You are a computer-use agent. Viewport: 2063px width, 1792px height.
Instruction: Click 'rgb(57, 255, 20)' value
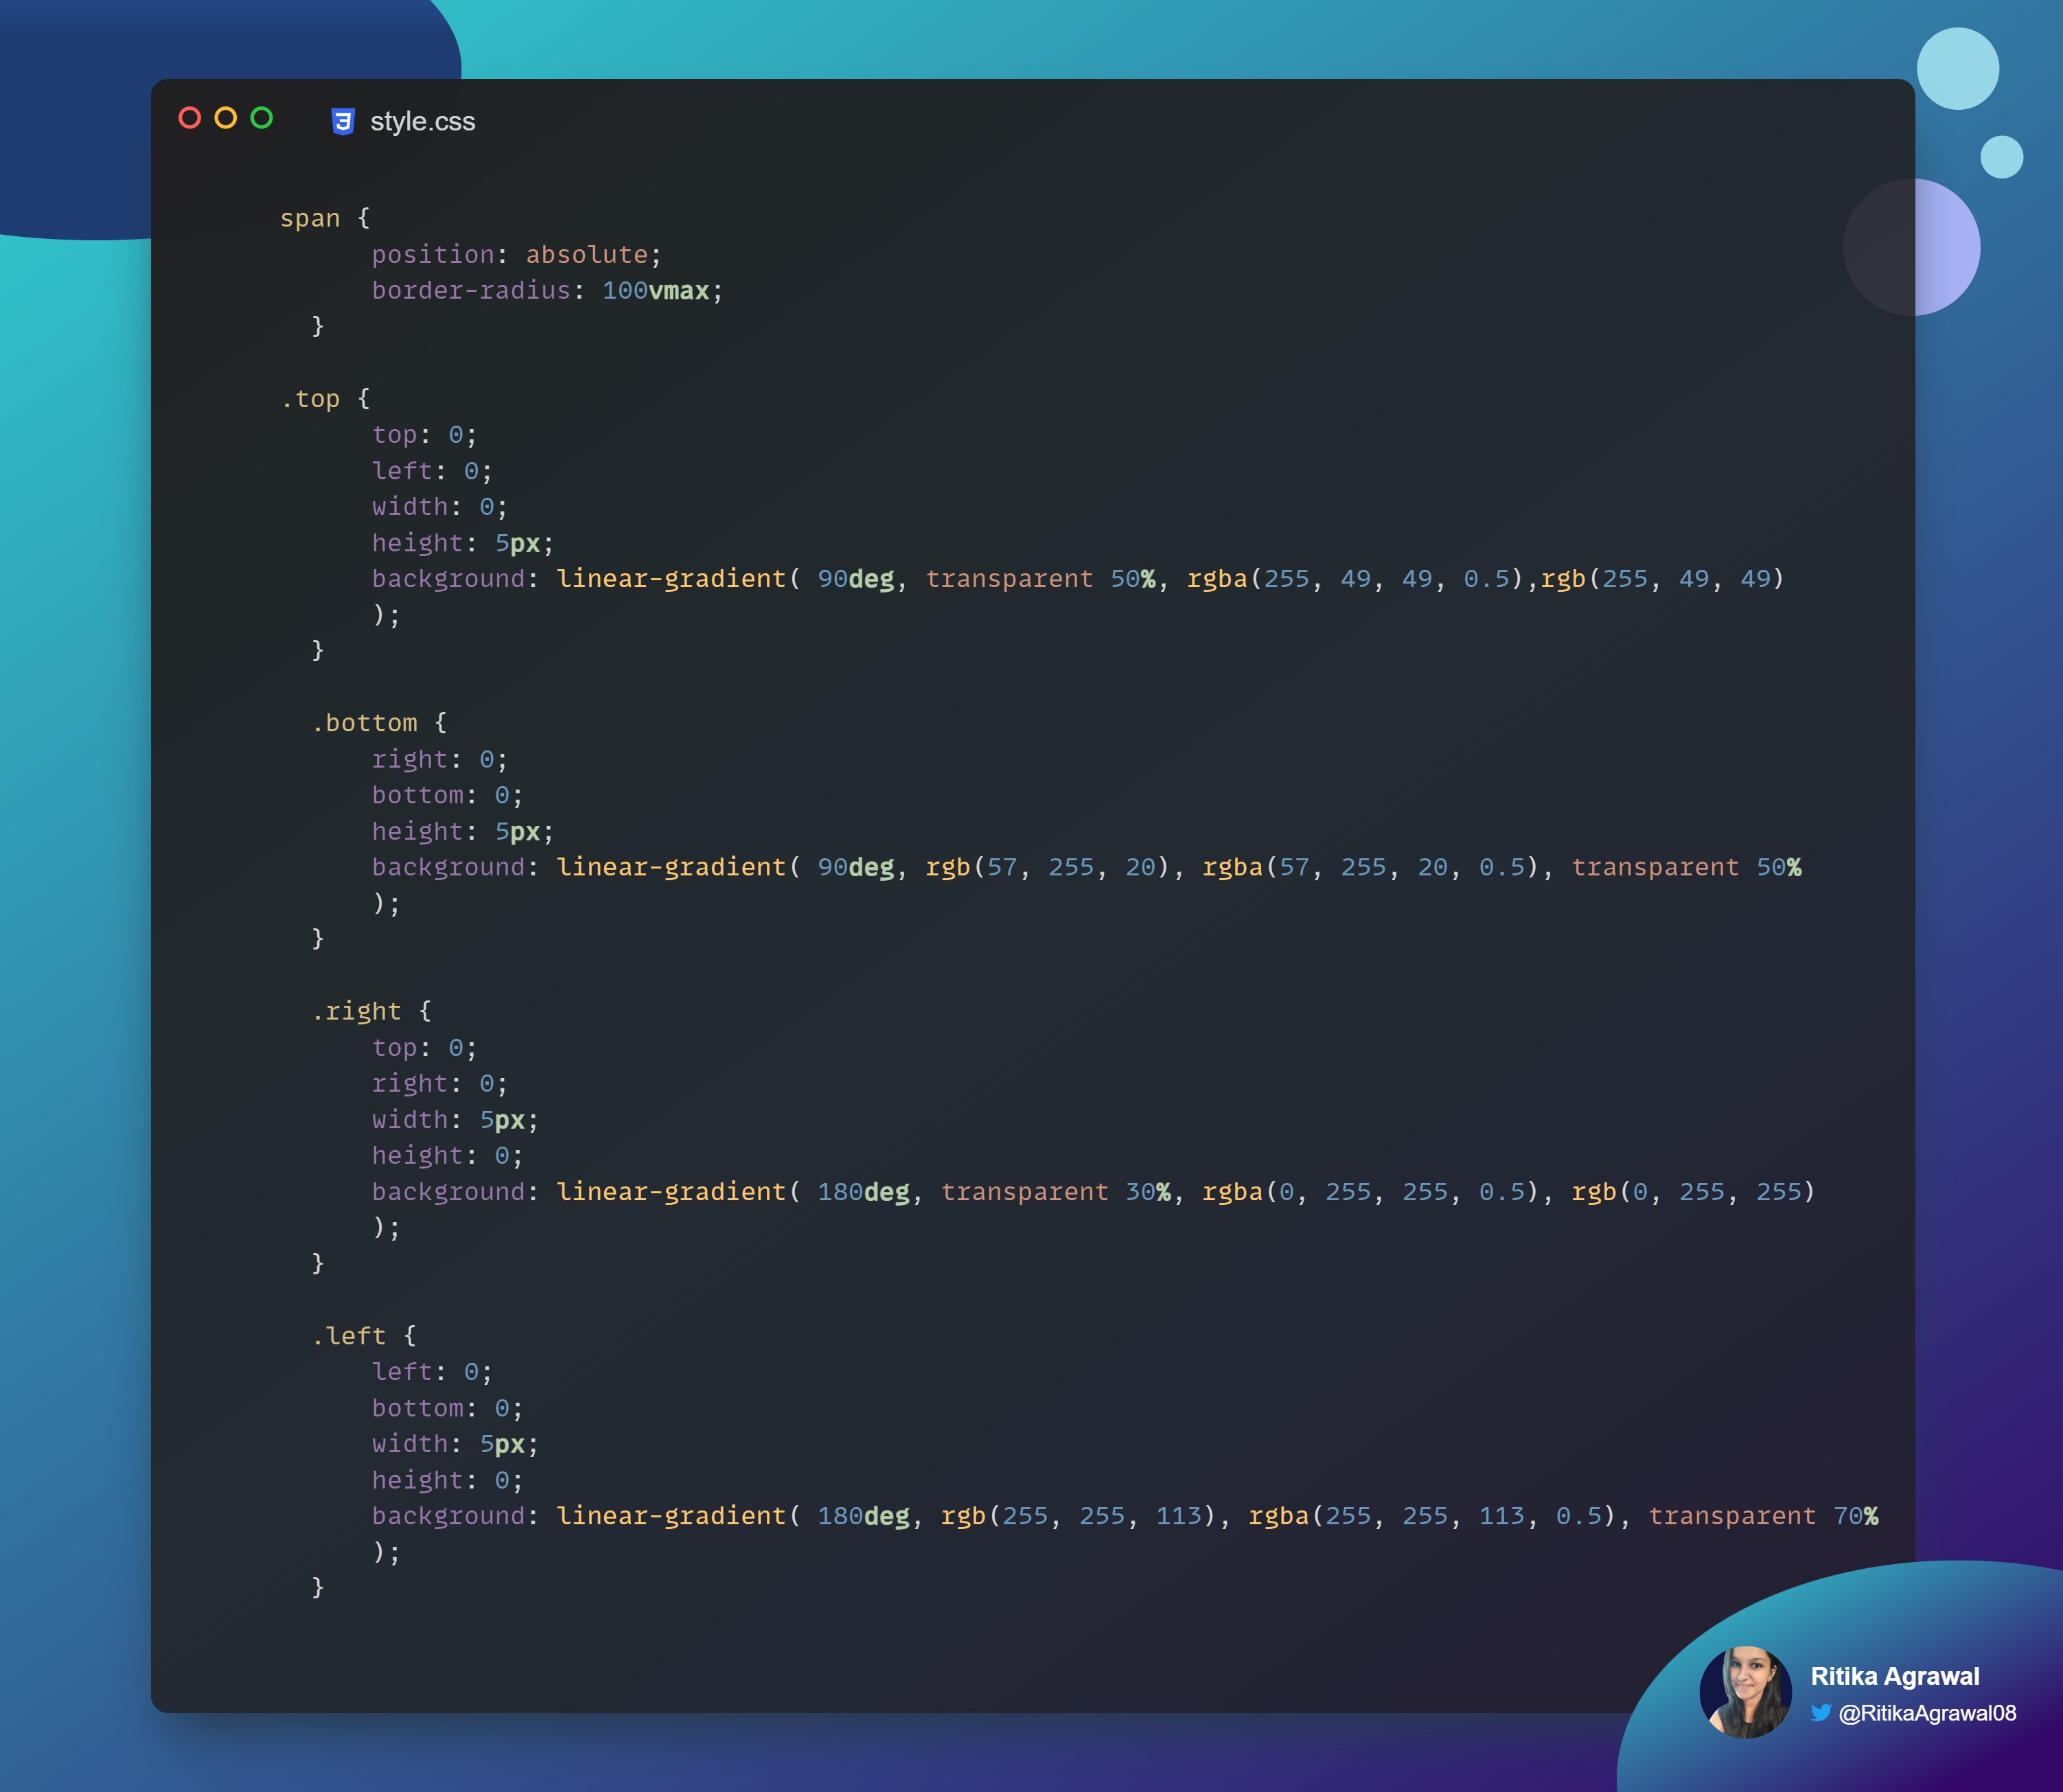coord(1048,867)
